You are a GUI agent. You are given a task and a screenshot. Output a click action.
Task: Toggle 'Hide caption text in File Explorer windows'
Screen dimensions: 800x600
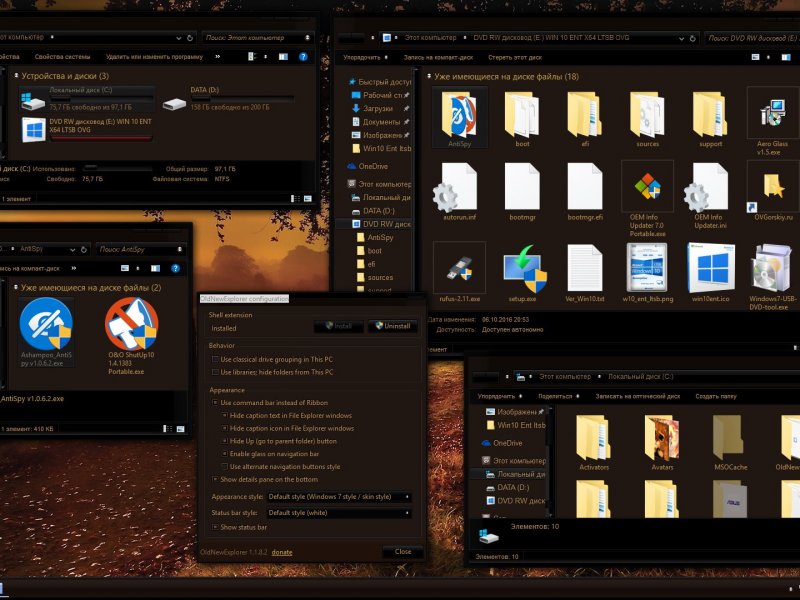(225, 415)
